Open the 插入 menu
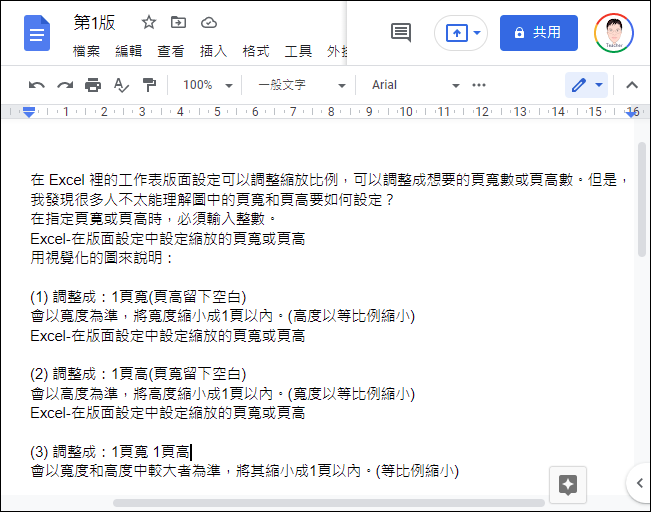This screenshot has width=651, height=512. coord(213,51)
